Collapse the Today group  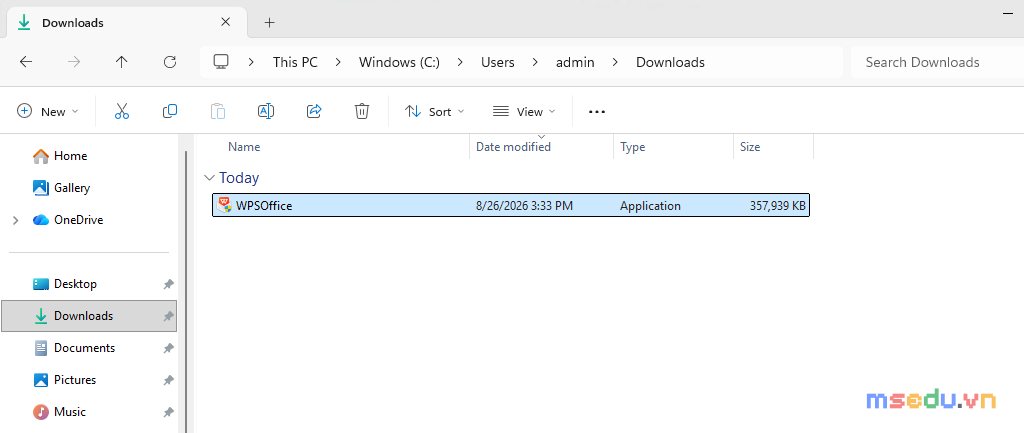[210, 178]
